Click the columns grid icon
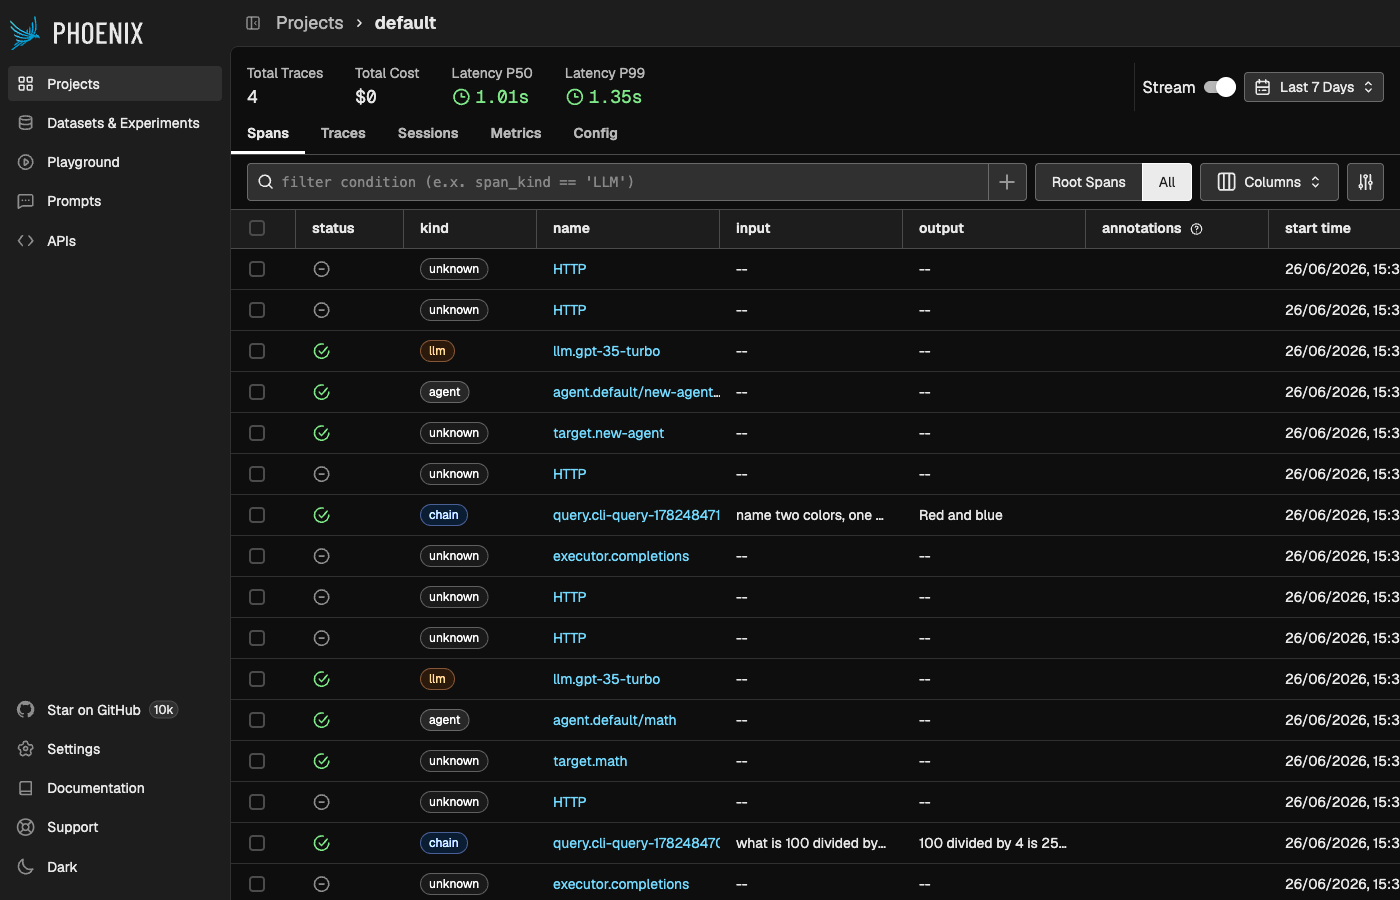 click(1226, 182)
